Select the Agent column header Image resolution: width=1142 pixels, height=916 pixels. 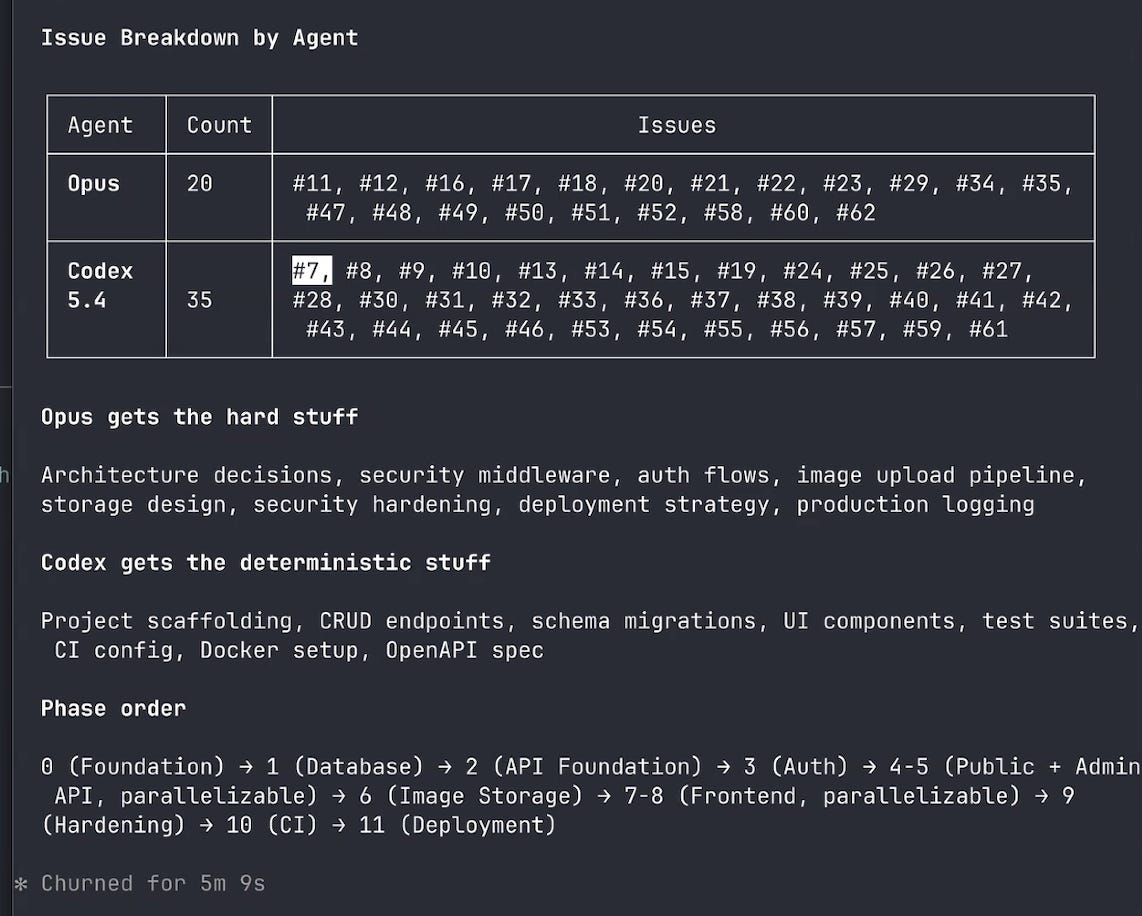pyautogui.click(x=100, y=125)
